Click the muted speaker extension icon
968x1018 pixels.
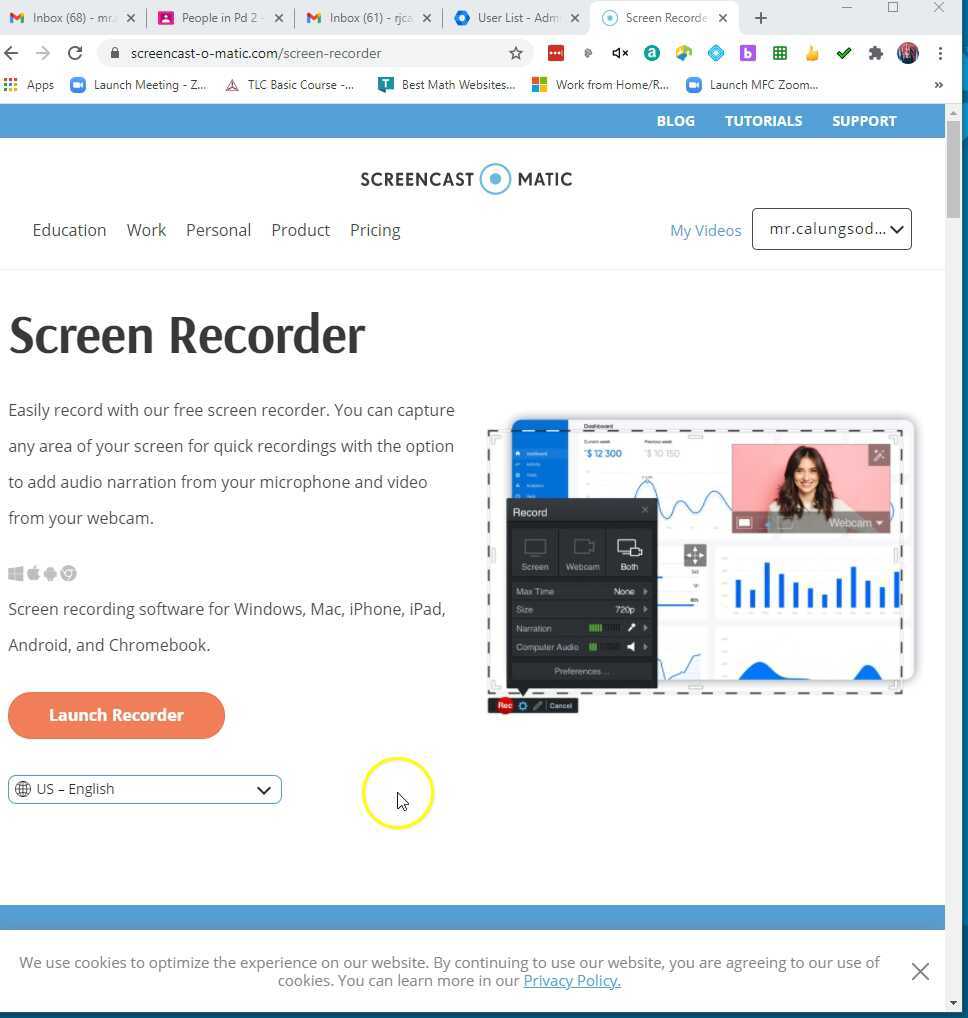click(620, 53)
